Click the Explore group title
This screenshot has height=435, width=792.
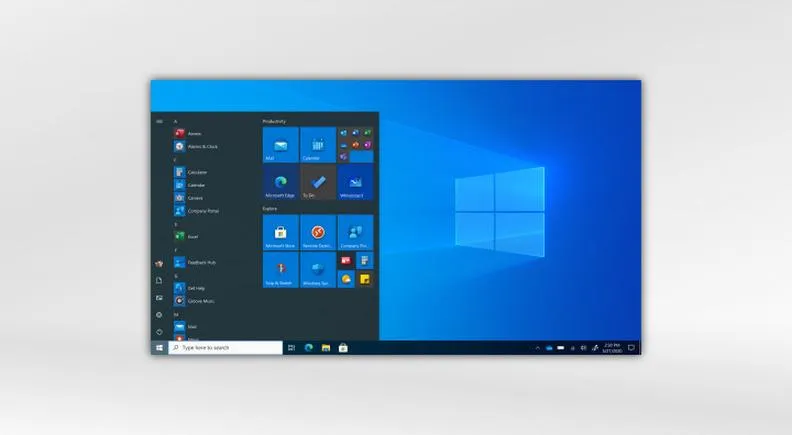[x=270, y=208]
